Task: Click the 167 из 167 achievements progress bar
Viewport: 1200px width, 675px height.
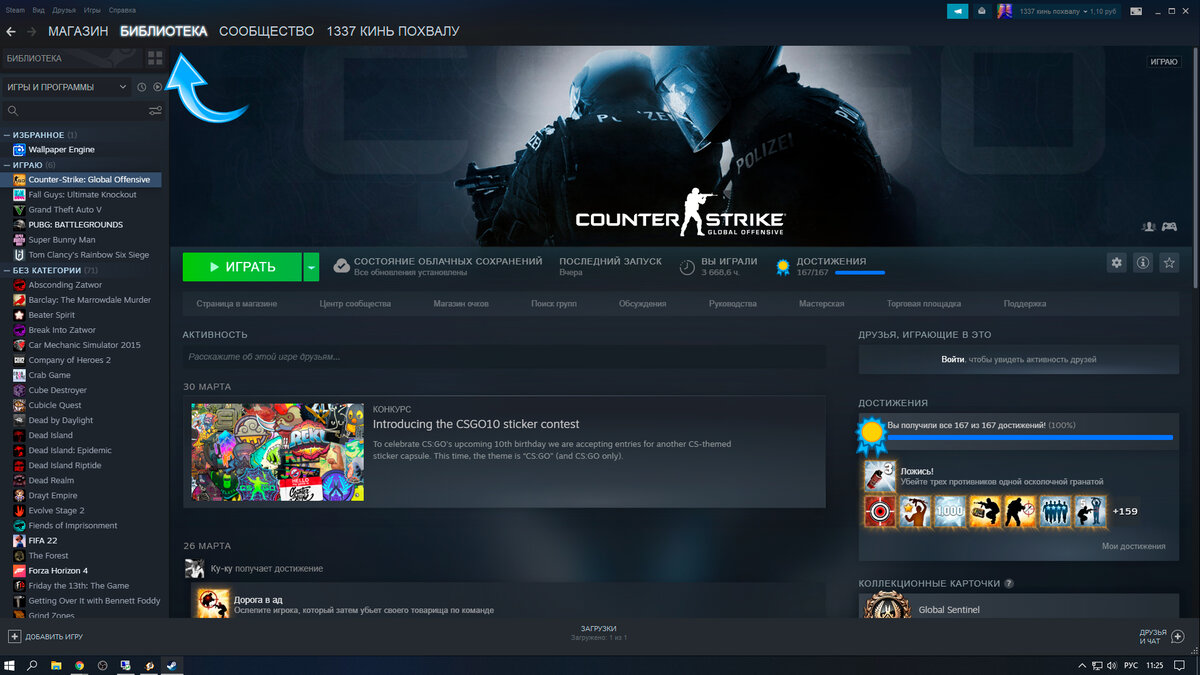Action: point(1029,437)
